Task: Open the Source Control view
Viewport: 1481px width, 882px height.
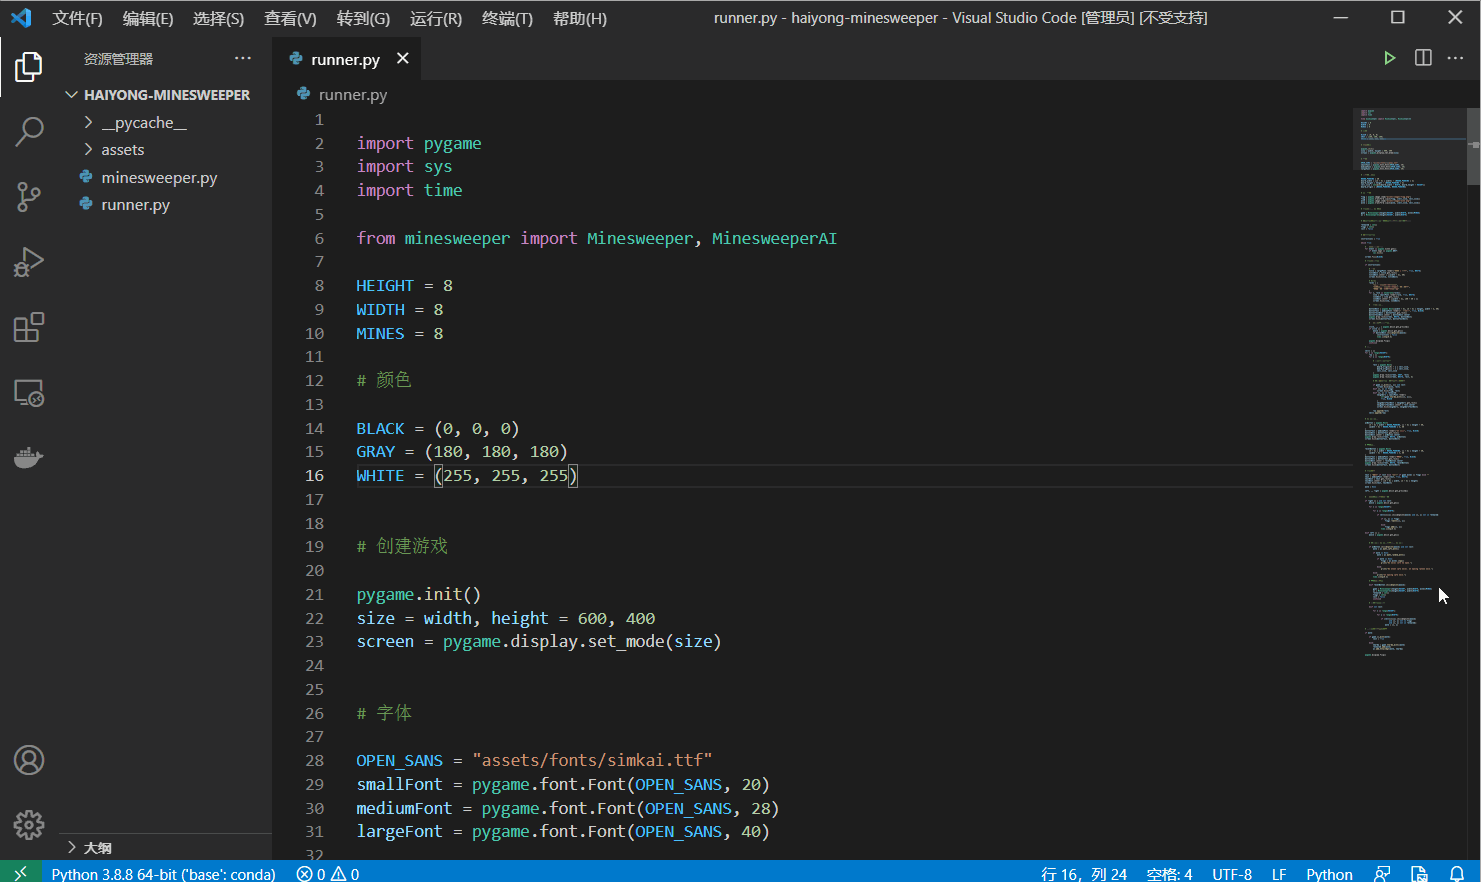Action: (29, 197)
